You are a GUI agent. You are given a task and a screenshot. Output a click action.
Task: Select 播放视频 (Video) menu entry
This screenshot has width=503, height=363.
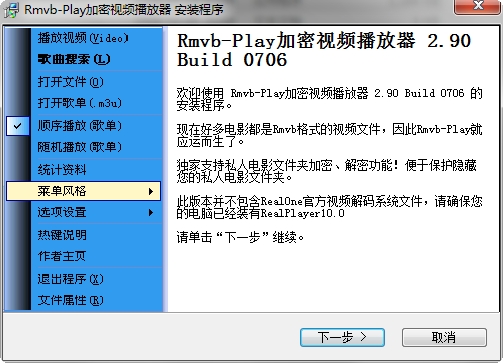[x=83, y=38]
